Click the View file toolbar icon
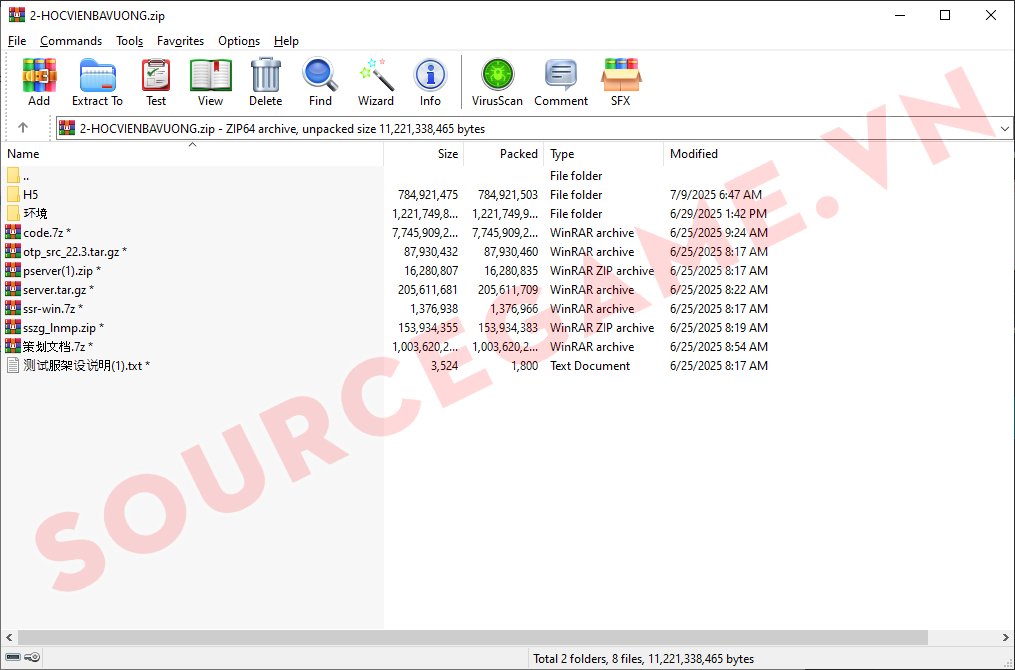The height and width of the screenshot is (670, 1015). point(210,81)
